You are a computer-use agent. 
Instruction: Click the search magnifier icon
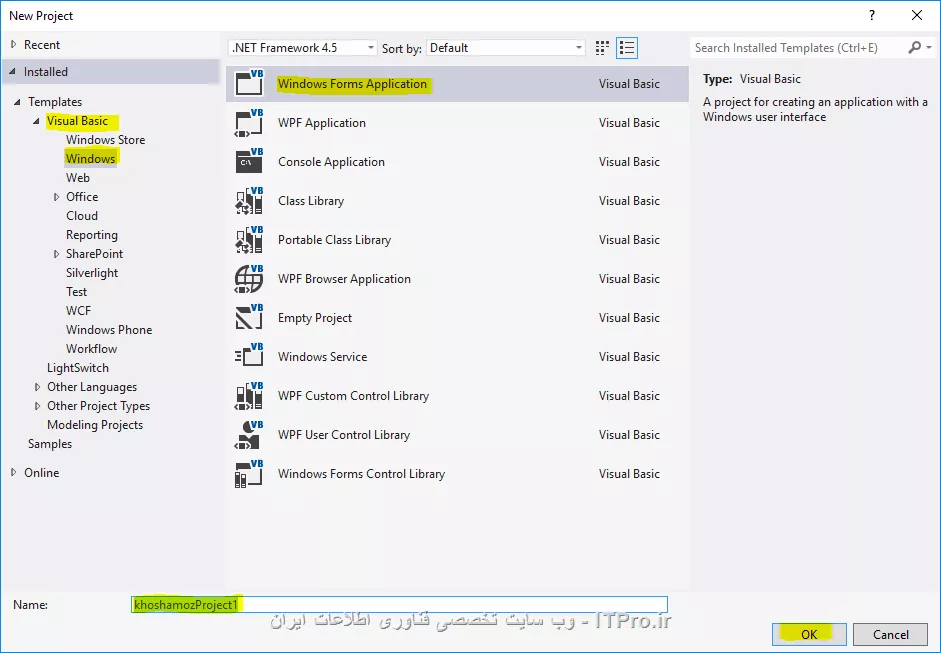(x=914, y=47)
